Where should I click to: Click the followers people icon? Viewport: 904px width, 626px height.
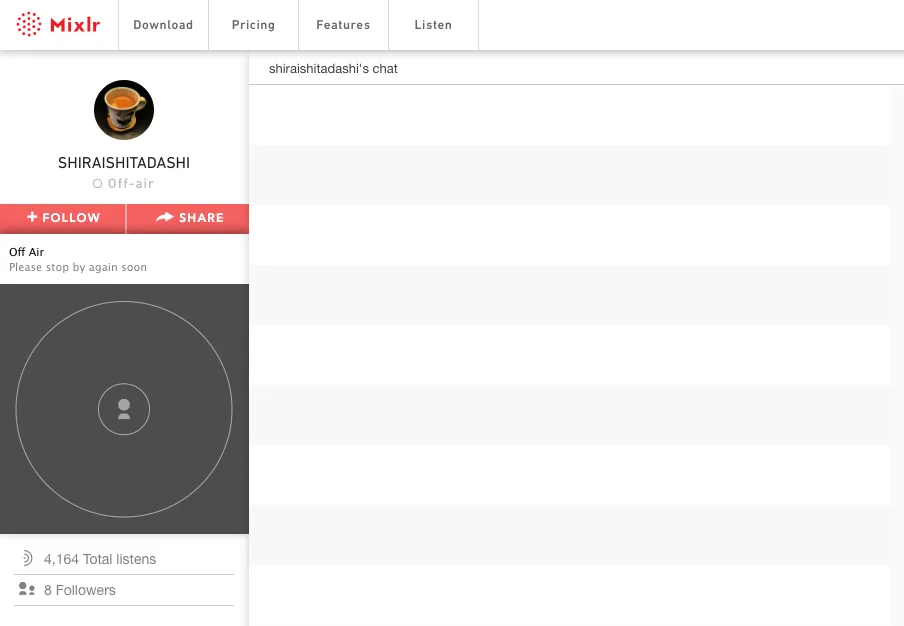coord(27,590)
